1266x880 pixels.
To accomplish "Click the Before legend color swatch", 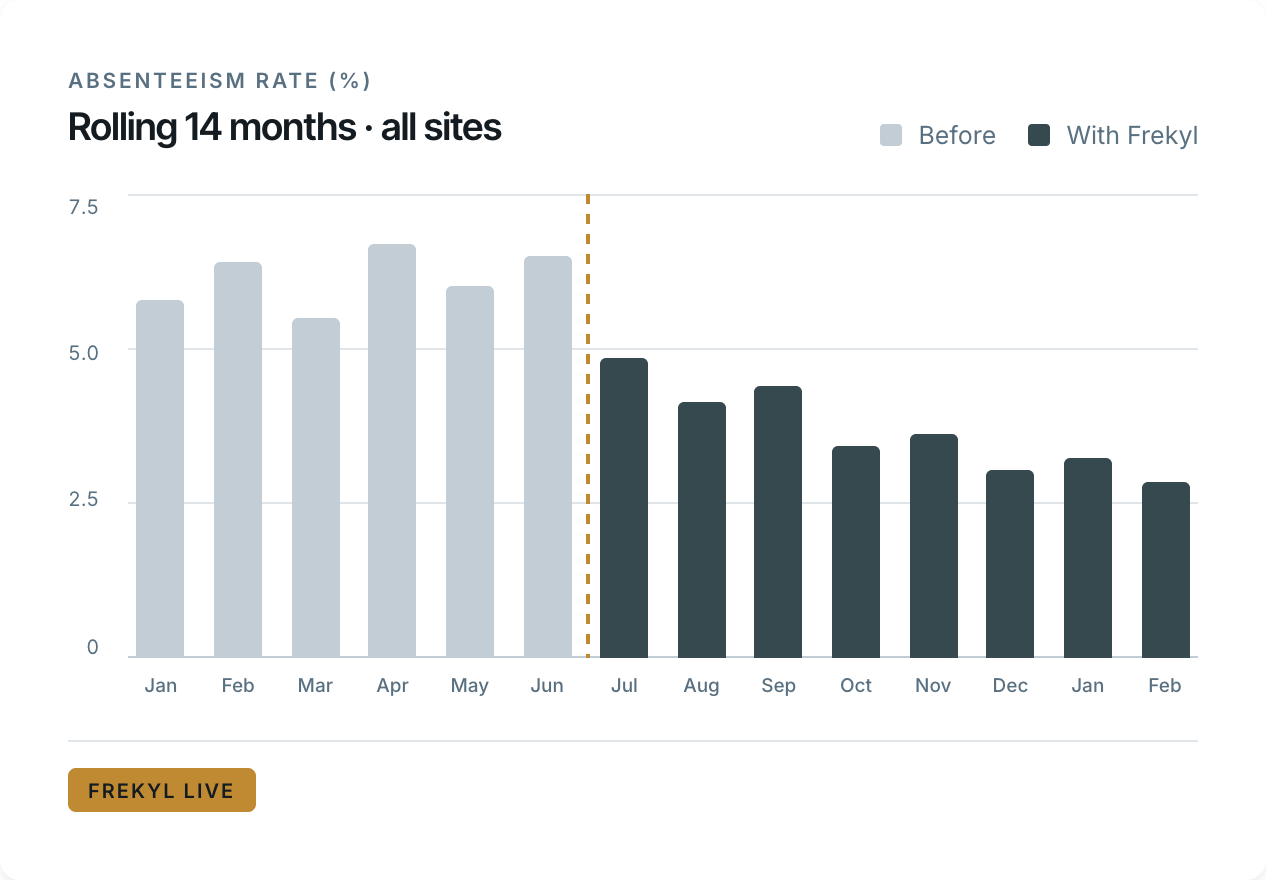I will (891, 135).
